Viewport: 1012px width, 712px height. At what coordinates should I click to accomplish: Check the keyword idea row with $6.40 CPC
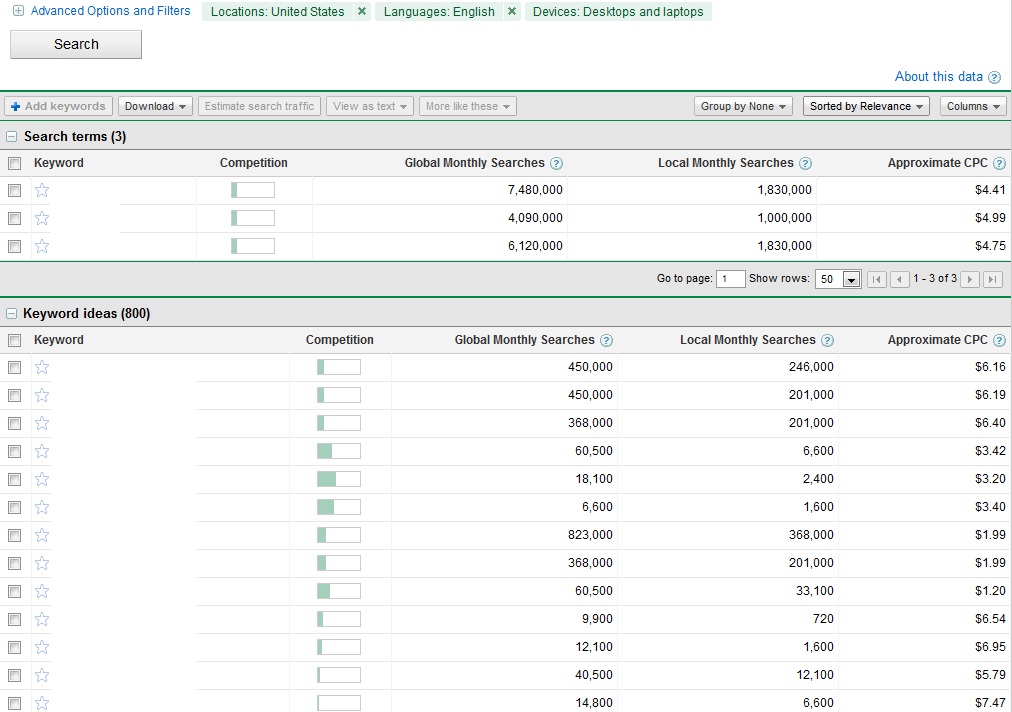click(x=14, y=423)
